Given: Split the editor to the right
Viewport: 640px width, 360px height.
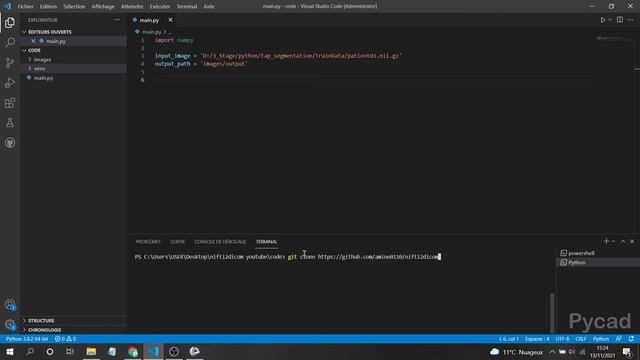Looking at the screenshot, I should pos(620,20).
